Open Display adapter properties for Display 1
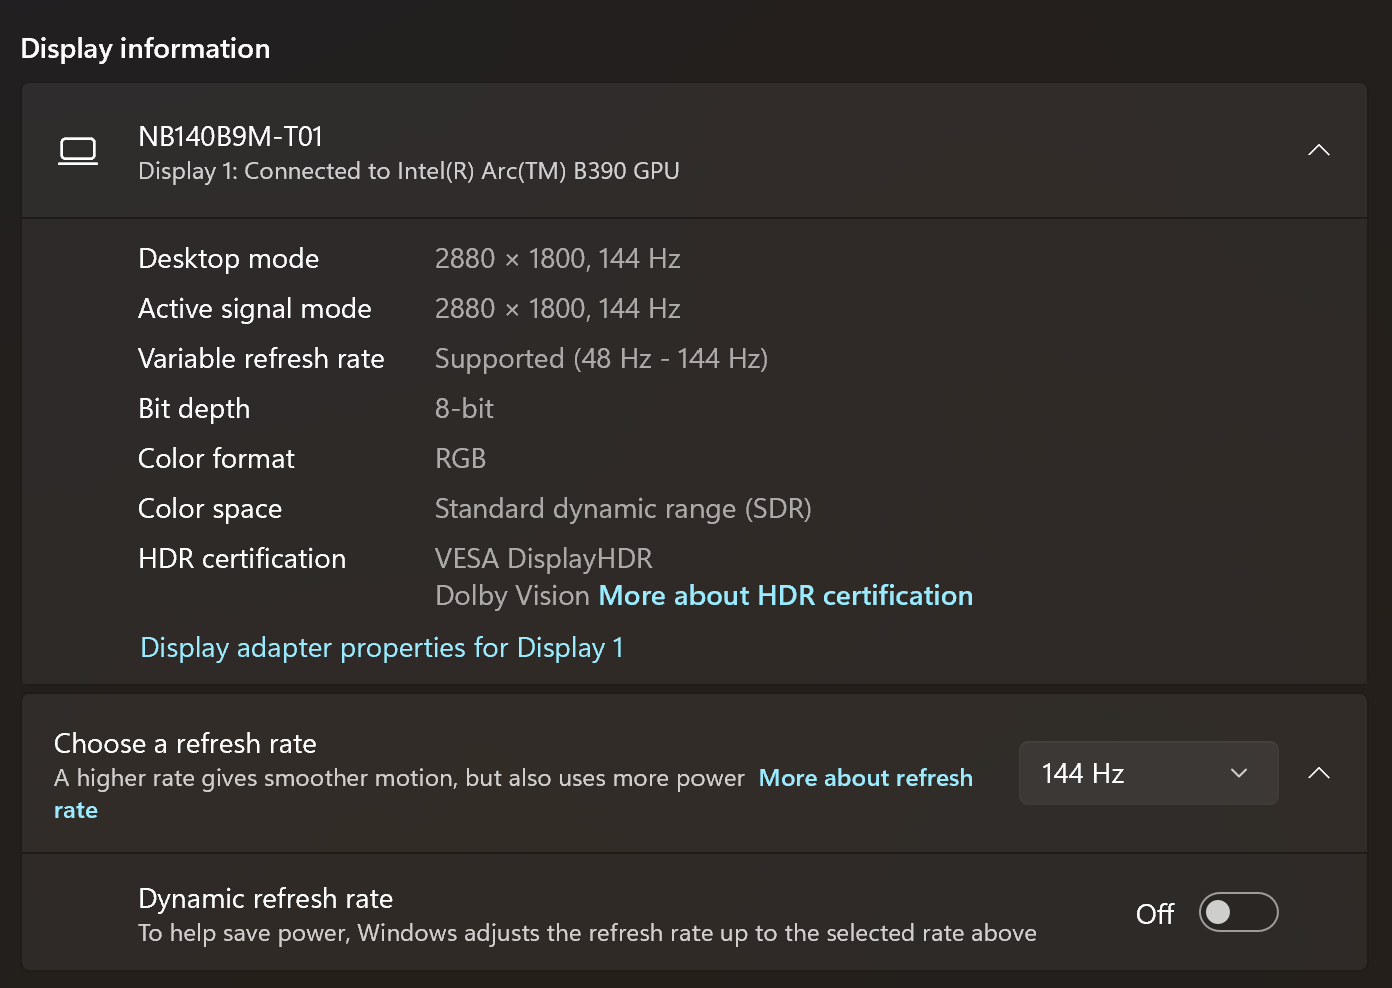Viewport: 1392px width, 988px height. click(382, 648)
